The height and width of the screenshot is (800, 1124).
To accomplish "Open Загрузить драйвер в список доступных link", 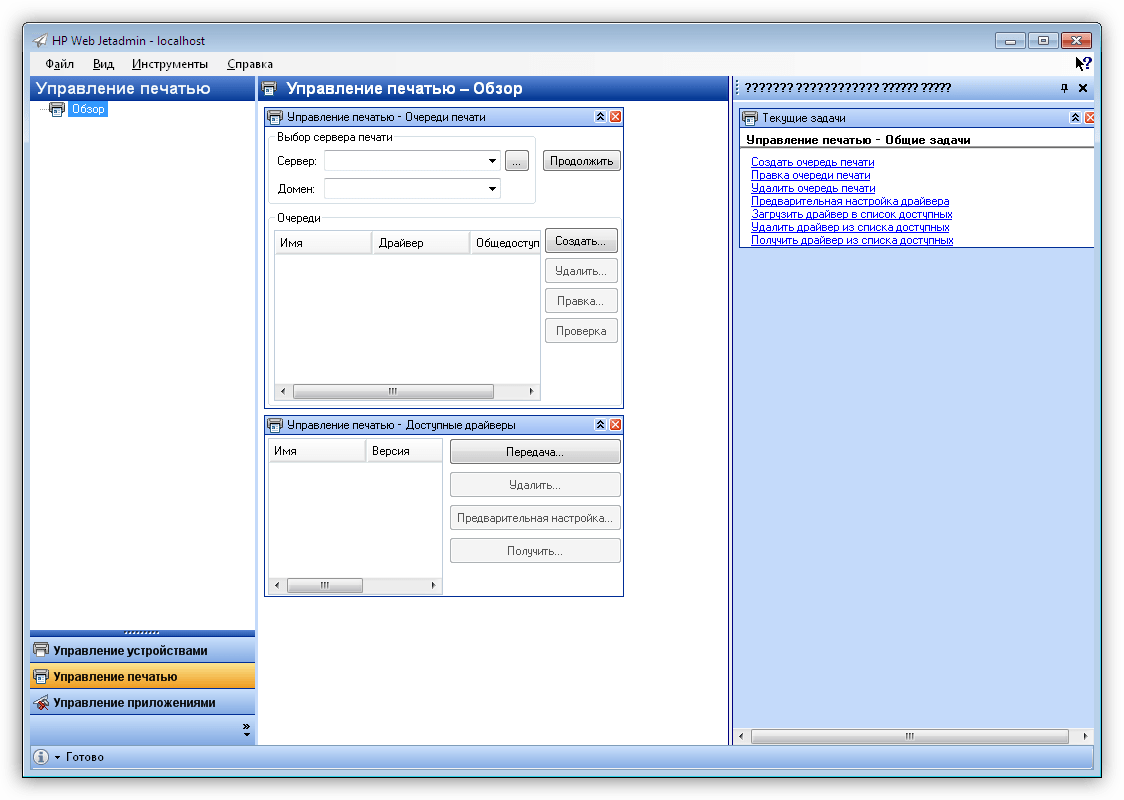I will pos(852,214).
